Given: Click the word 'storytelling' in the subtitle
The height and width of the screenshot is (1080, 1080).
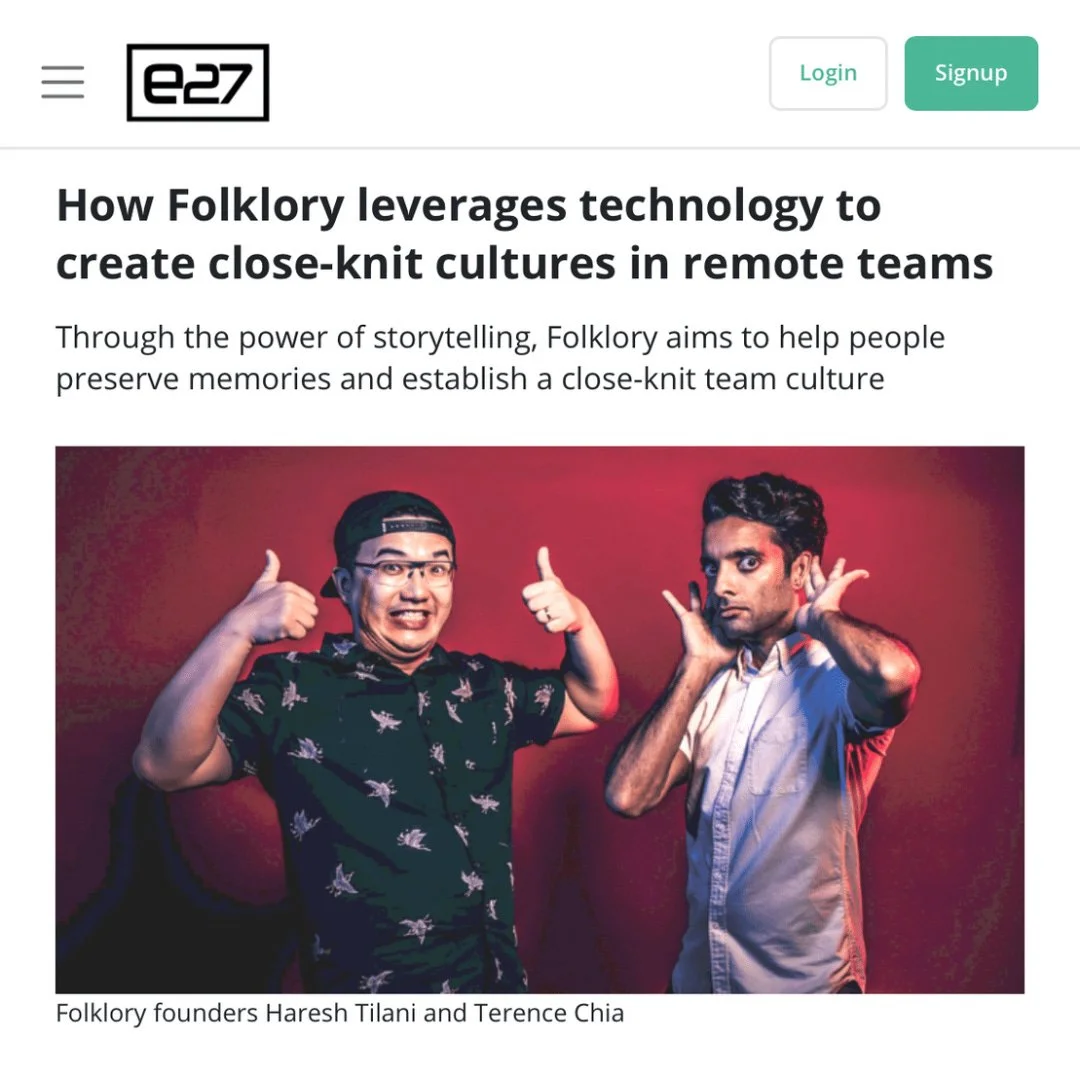Looking at the screenshot, I should [455, 338].
